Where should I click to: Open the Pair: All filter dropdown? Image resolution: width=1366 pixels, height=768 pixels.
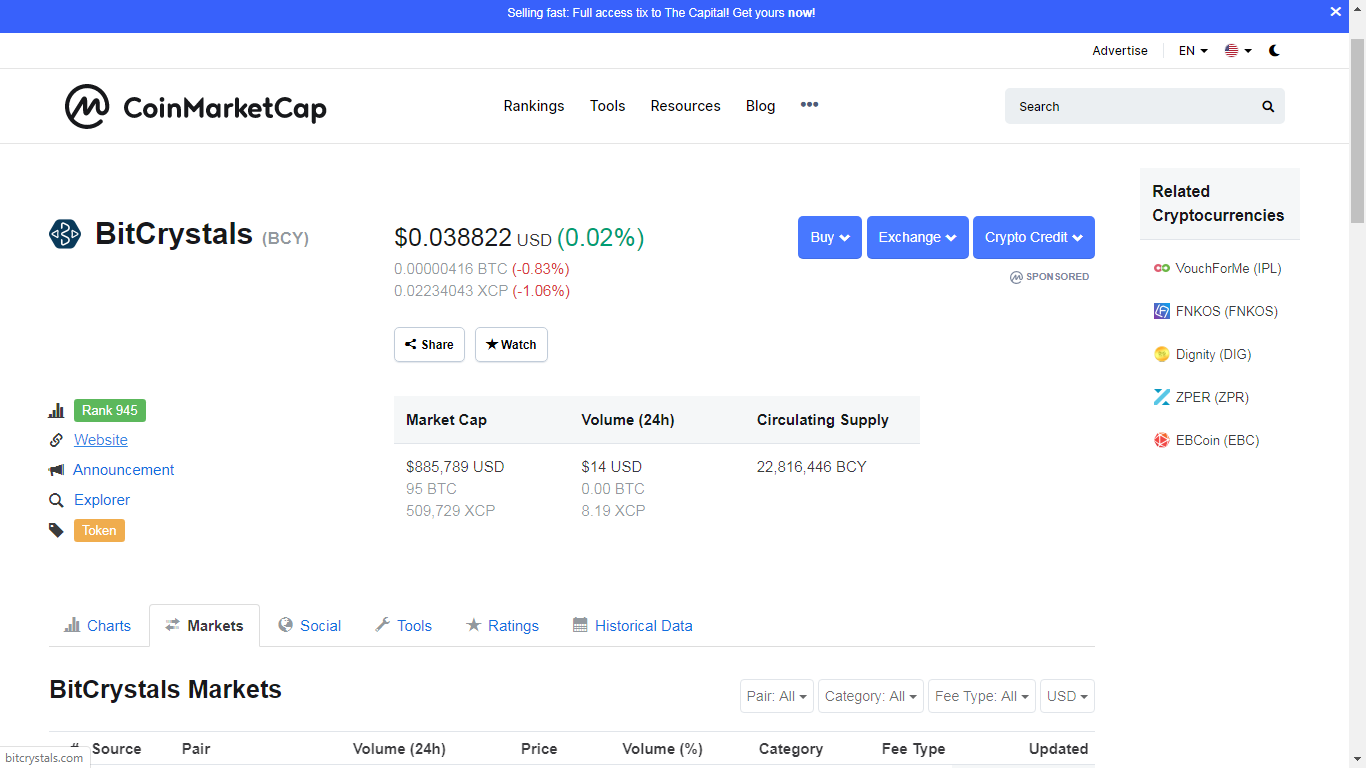[777, 696]
